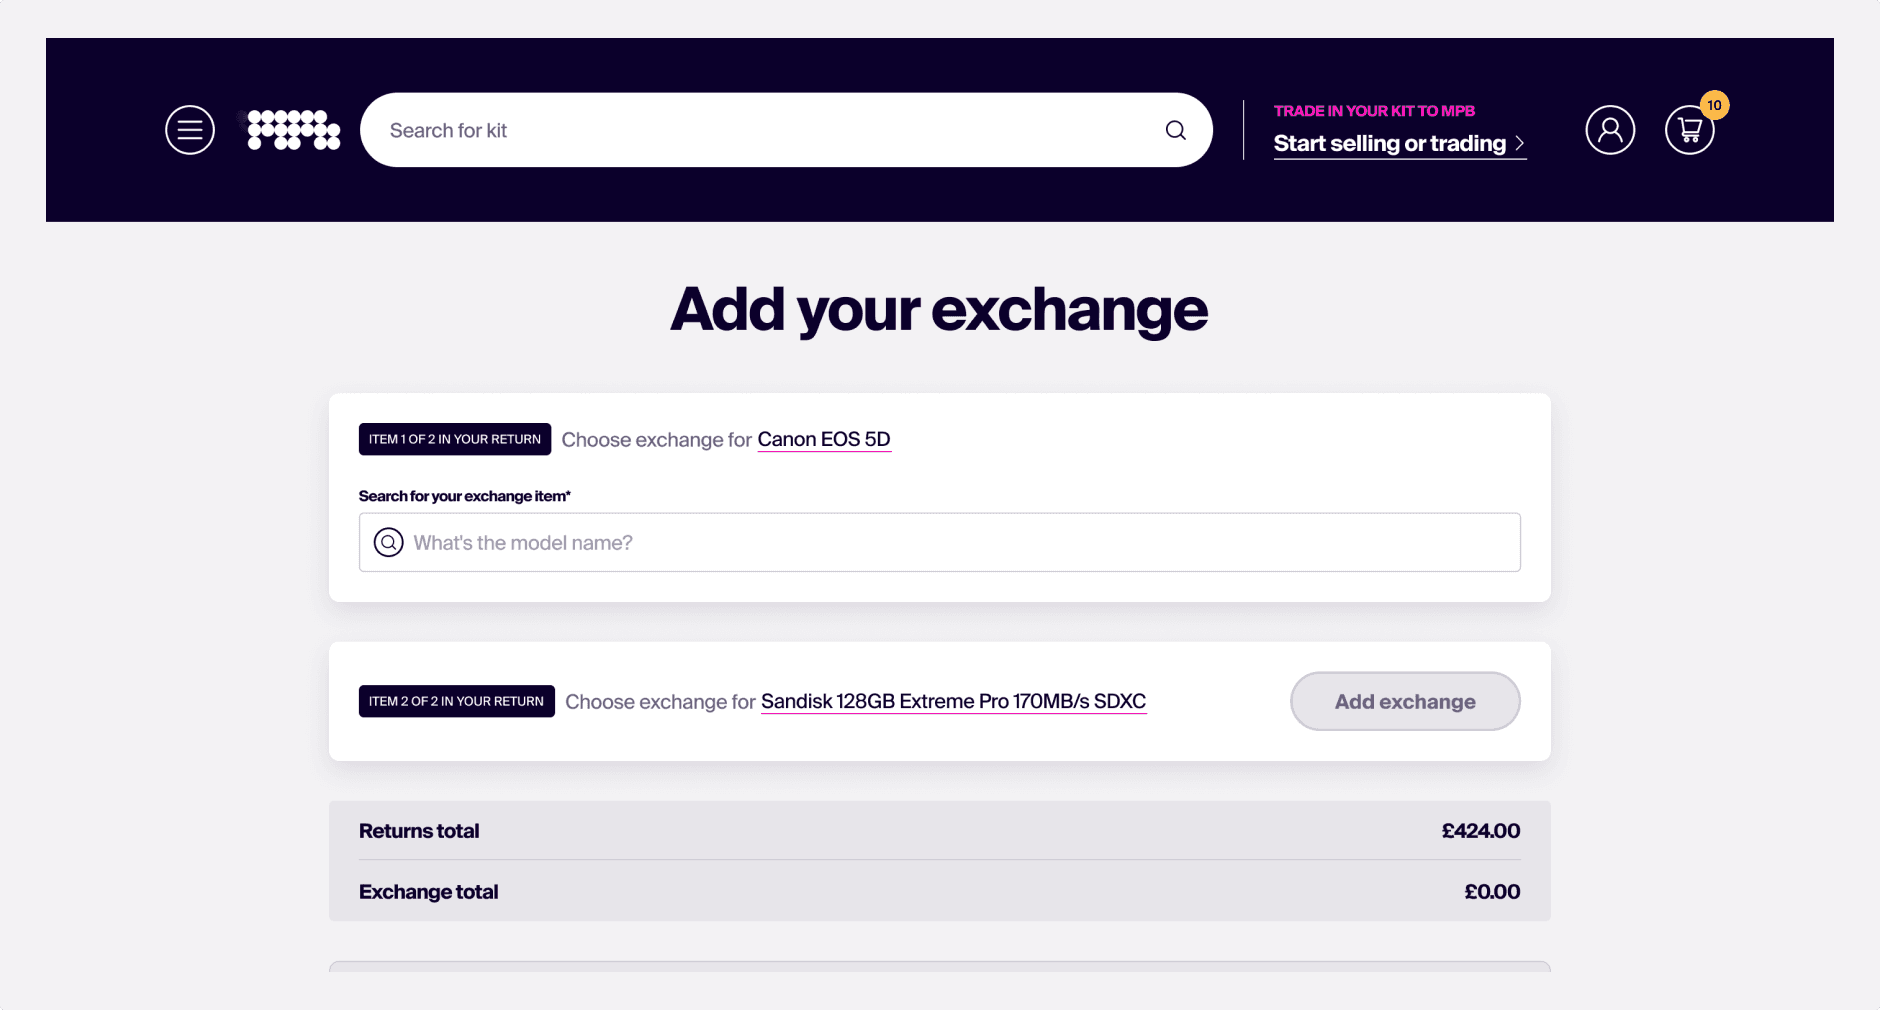Open the Sandisk 128GB Extreme Pro link
This screenshot has width=1880, height=1010.
click(x=953, y=701)
